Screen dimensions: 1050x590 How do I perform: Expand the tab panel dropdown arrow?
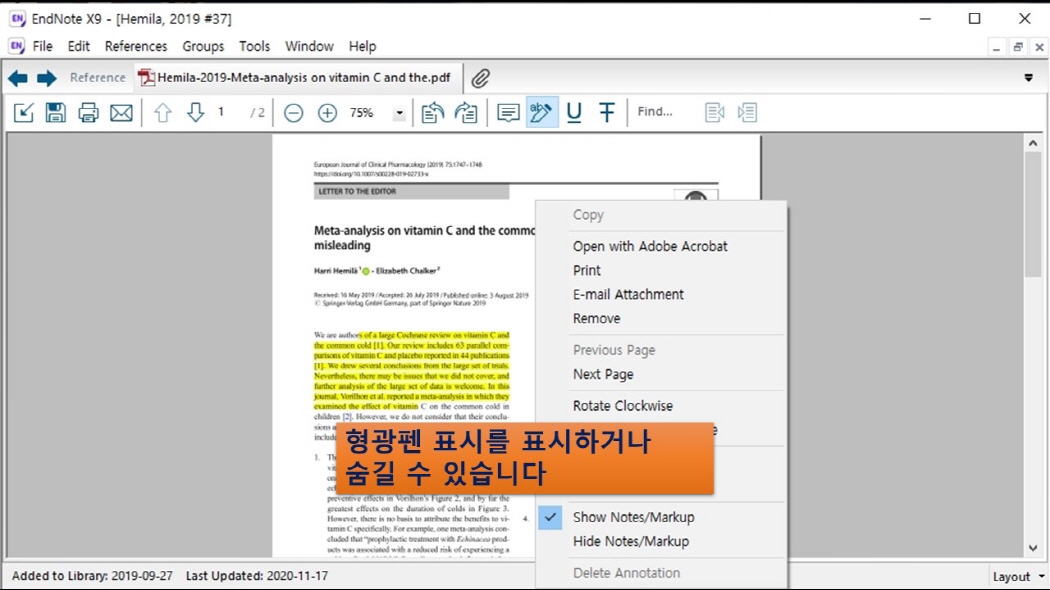1029,78
